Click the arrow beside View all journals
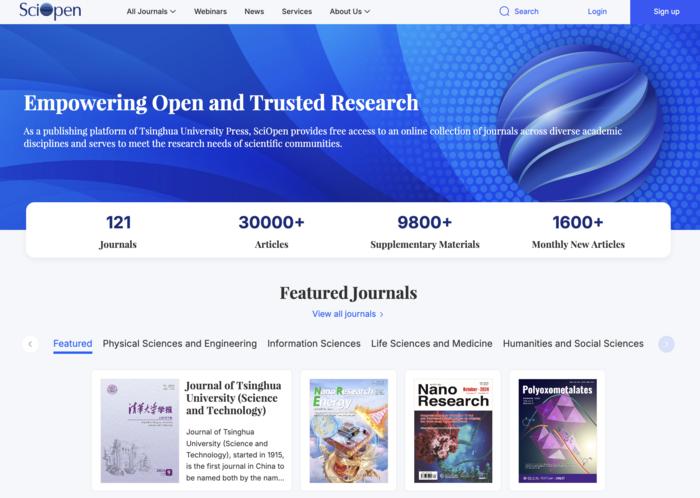 pyautogui.click(x=381, y=315)
